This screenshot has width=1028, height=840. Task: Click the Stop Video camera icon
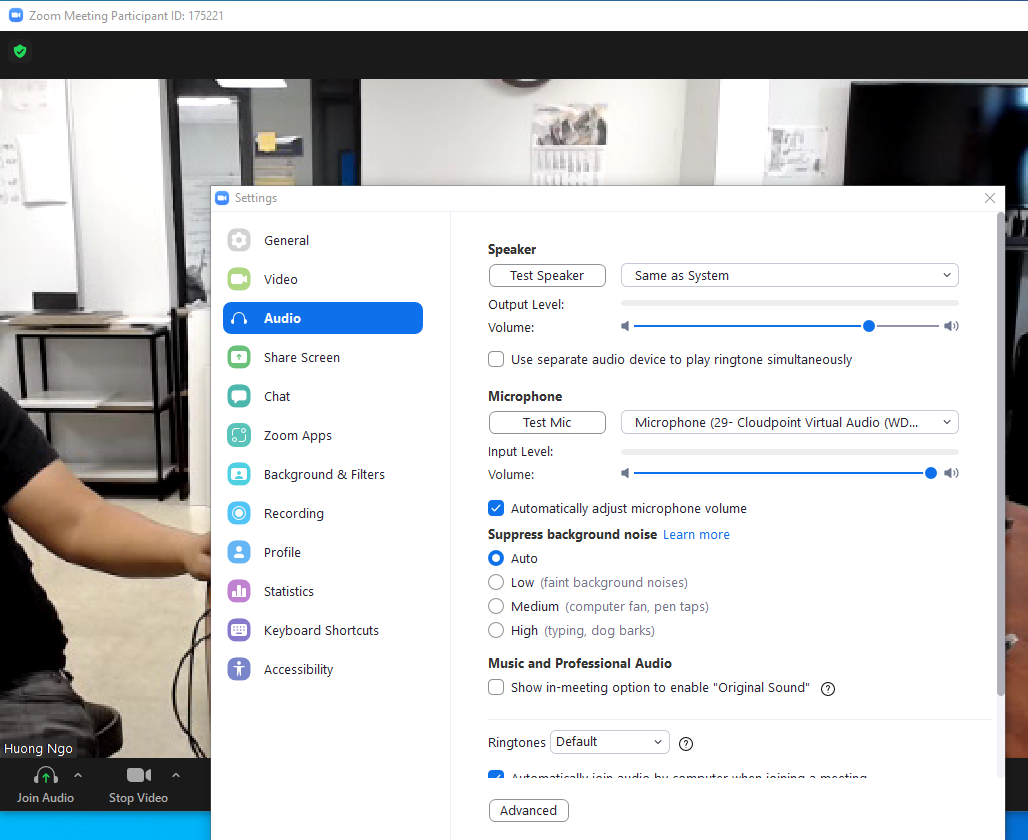[139, 775]
